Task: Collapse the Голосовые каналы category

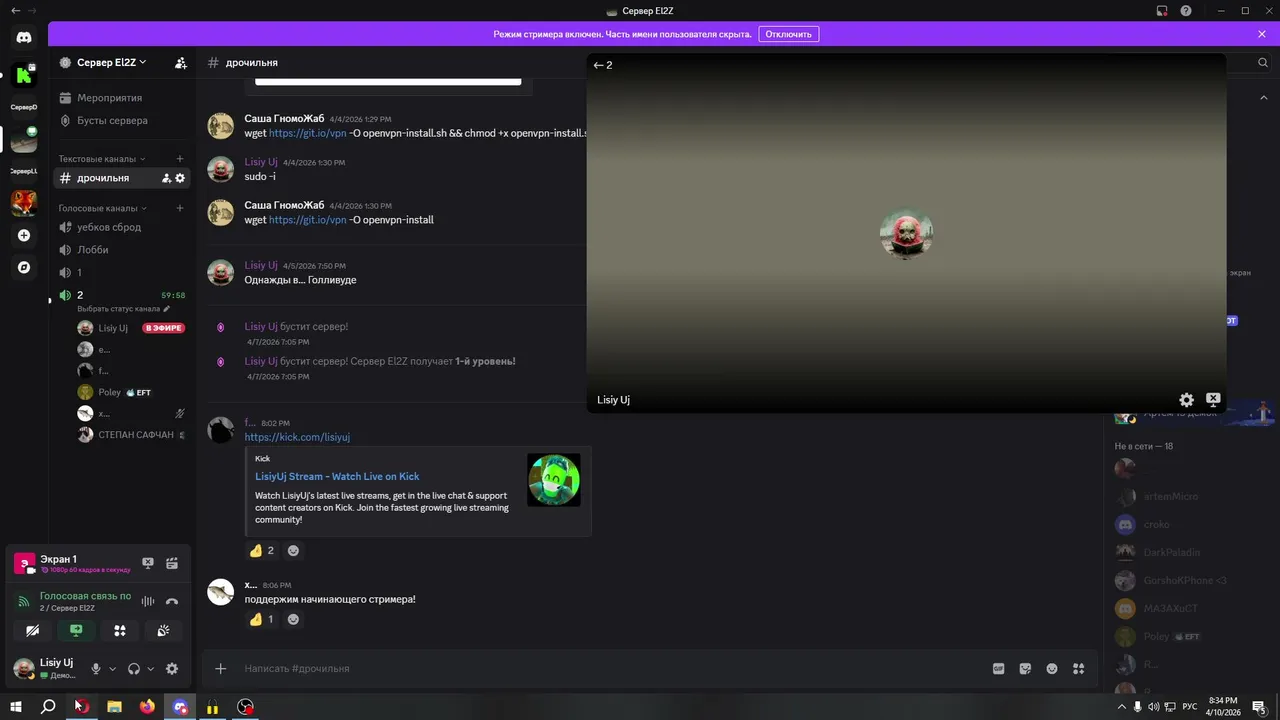Action: pos(102,208)
